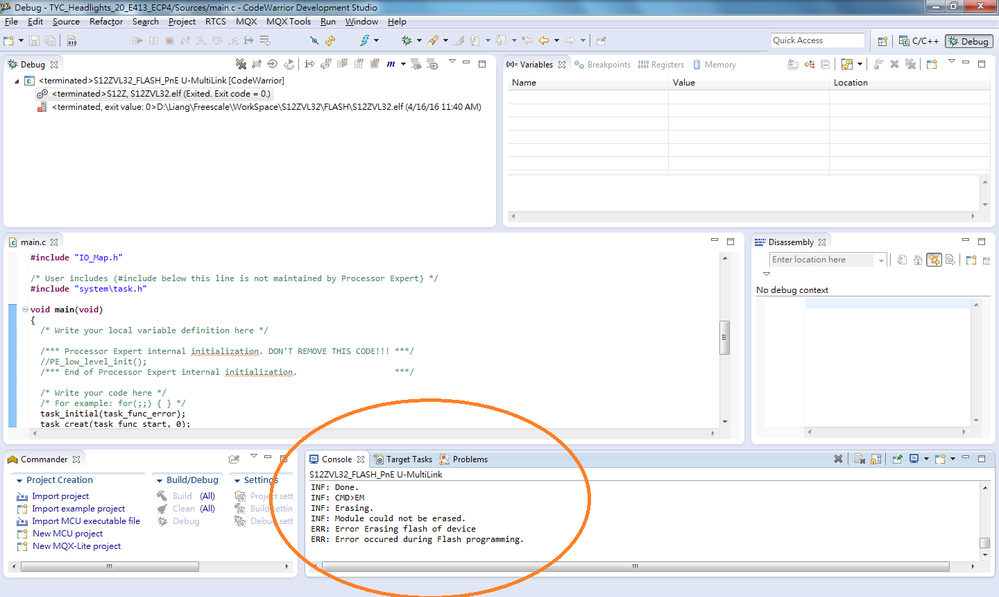
Task: Click Display Selected Console icon
Action: [914, 459]
